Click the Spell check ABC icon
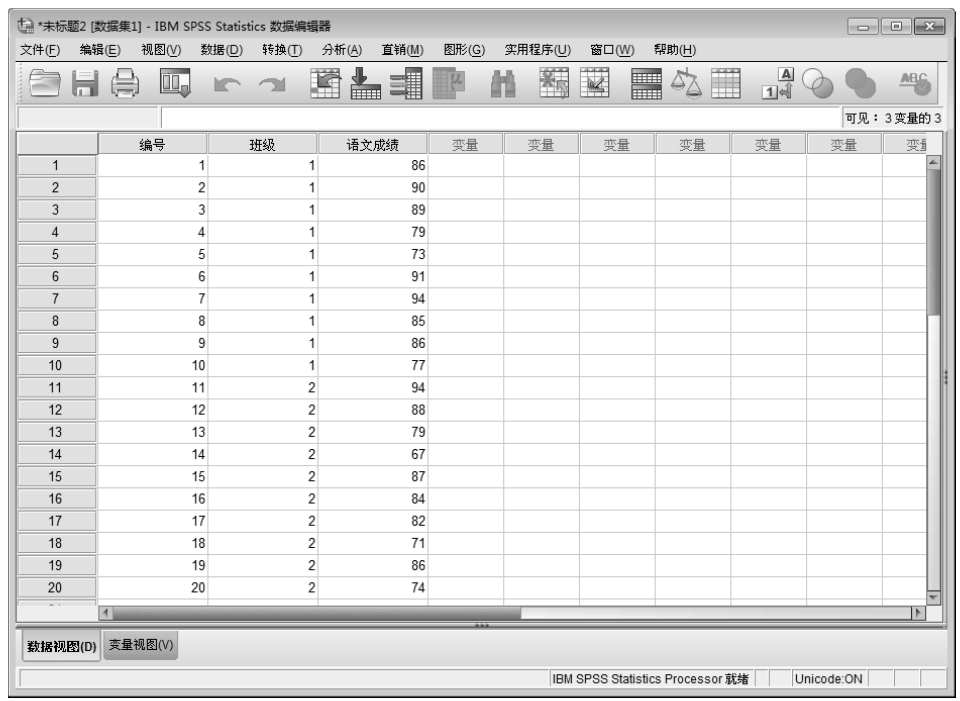This screenshot has height=701, width=960. point(915,83)
